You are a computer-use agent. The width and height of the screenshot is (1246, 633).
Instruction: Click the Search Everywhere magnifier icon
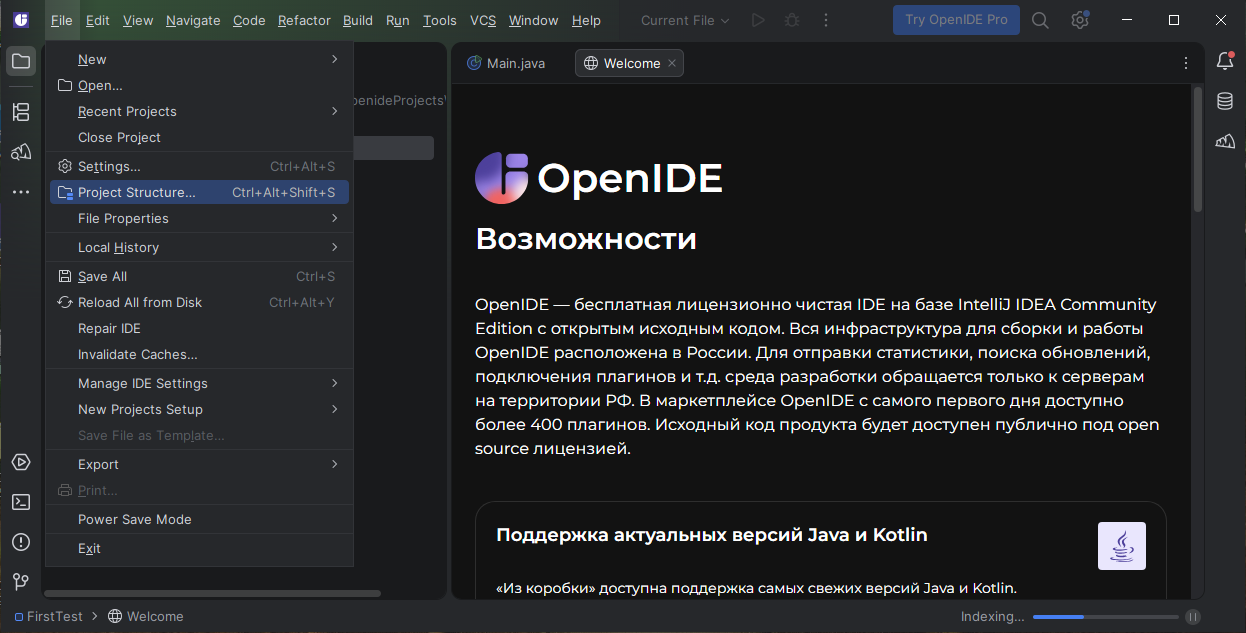coord(1040,20)
